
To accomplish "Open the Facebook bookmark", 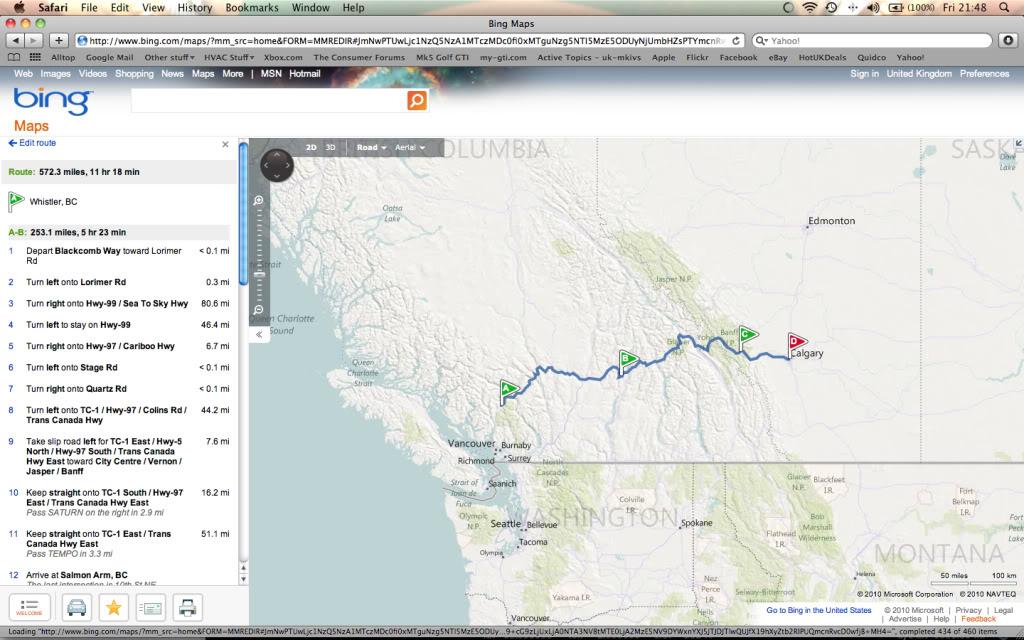I will [x=738, y=57].
